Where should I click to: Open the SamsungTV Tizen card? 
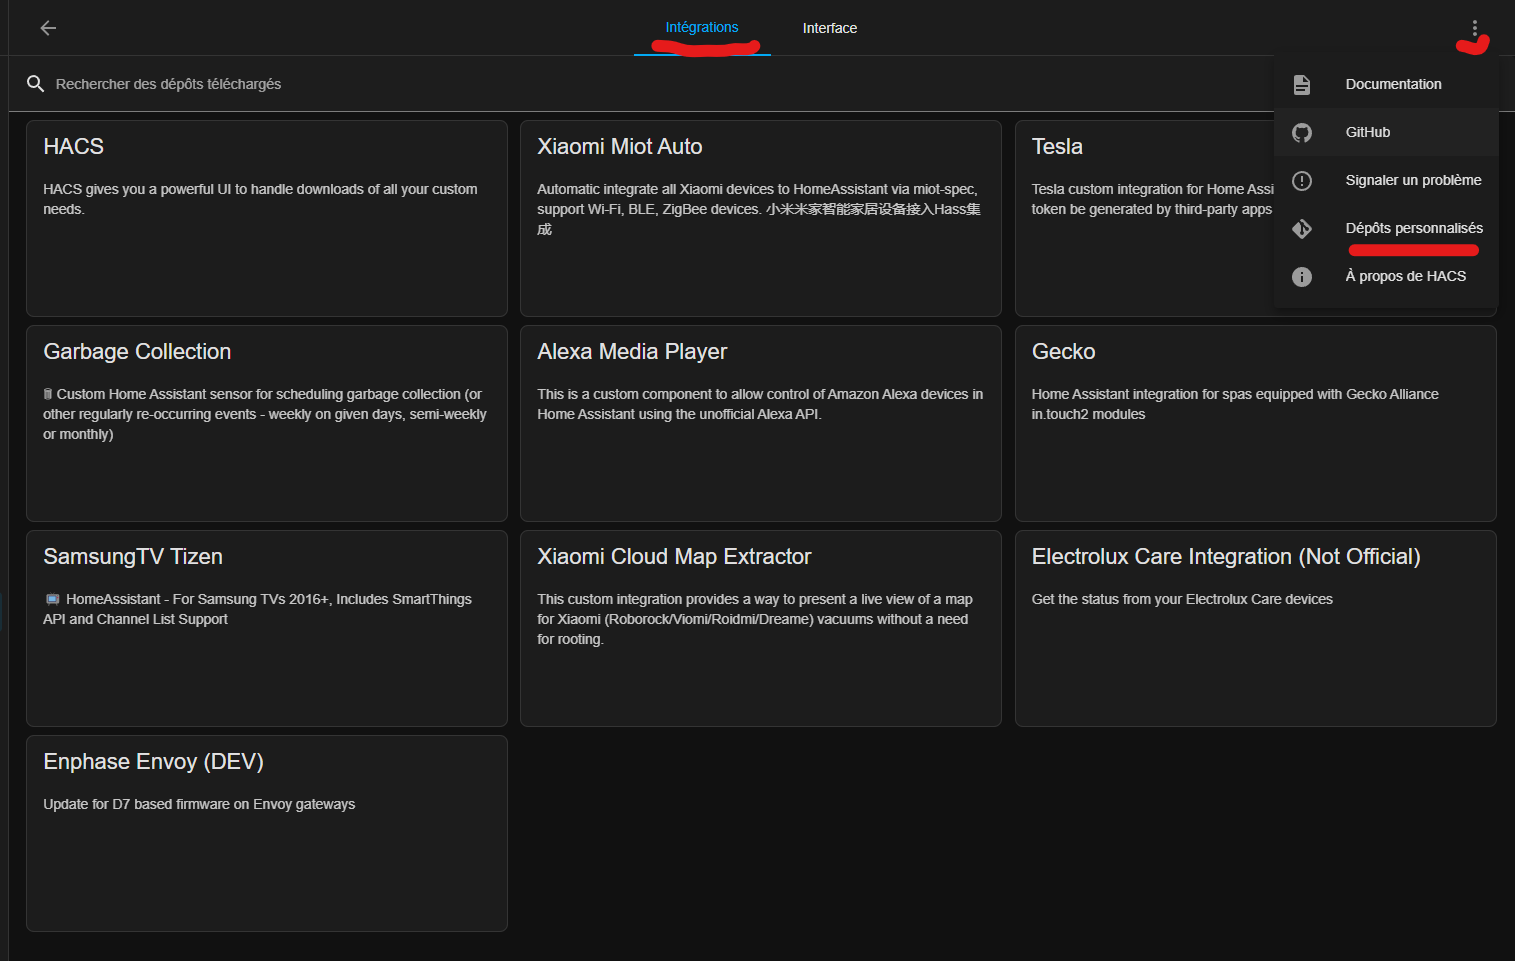(x=267, y=628)
